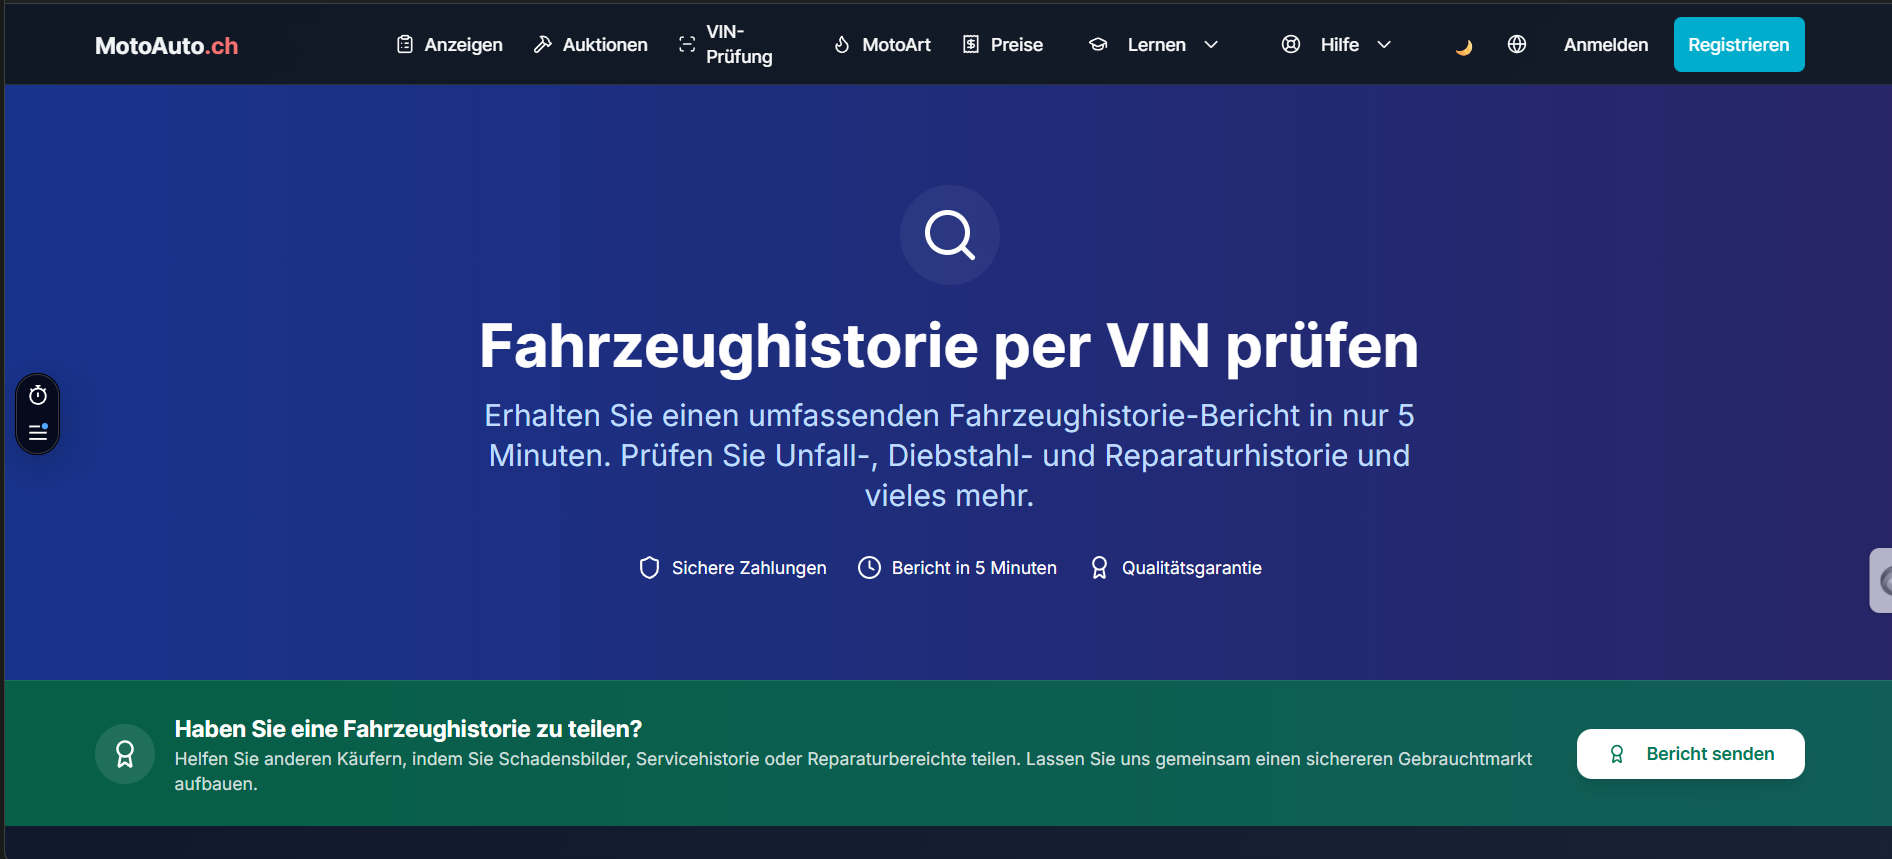Image resolution: width=1892 pixels, height=859 pixels.
Task: Open the list menu icon in side widget
Action: point(38,433)
